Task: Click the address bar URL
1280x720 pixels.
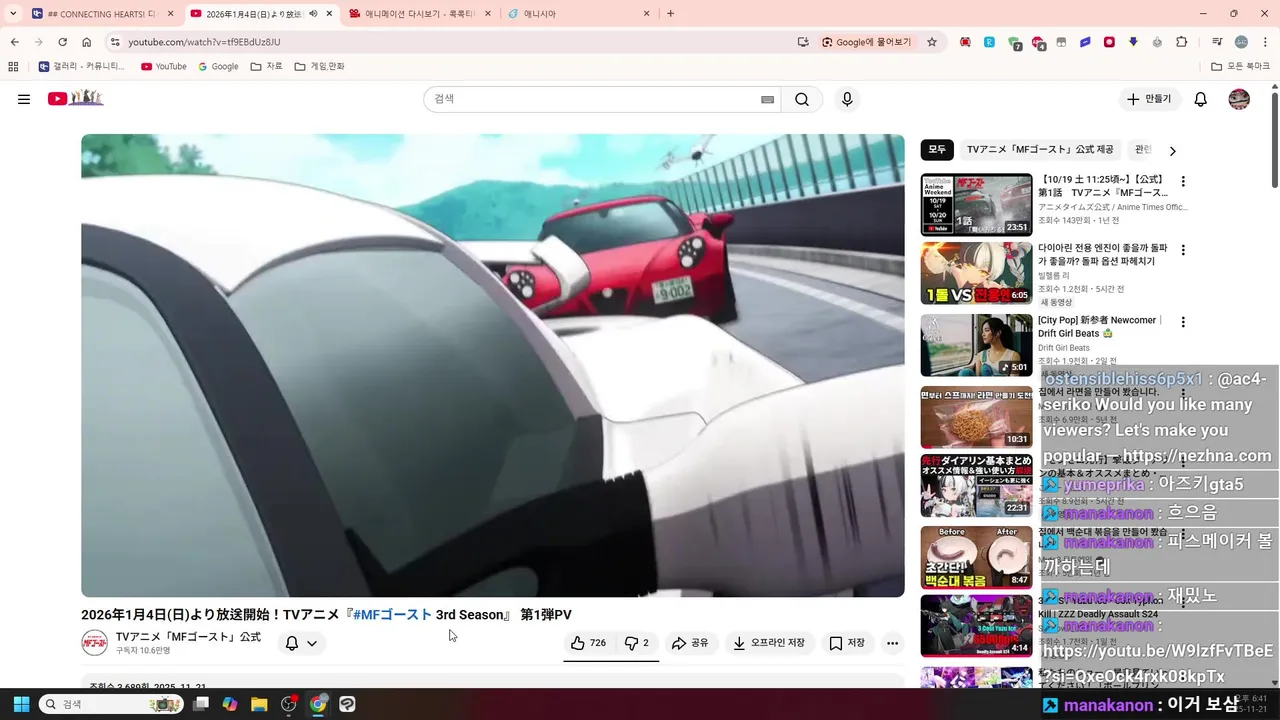Action: [204, 42]
